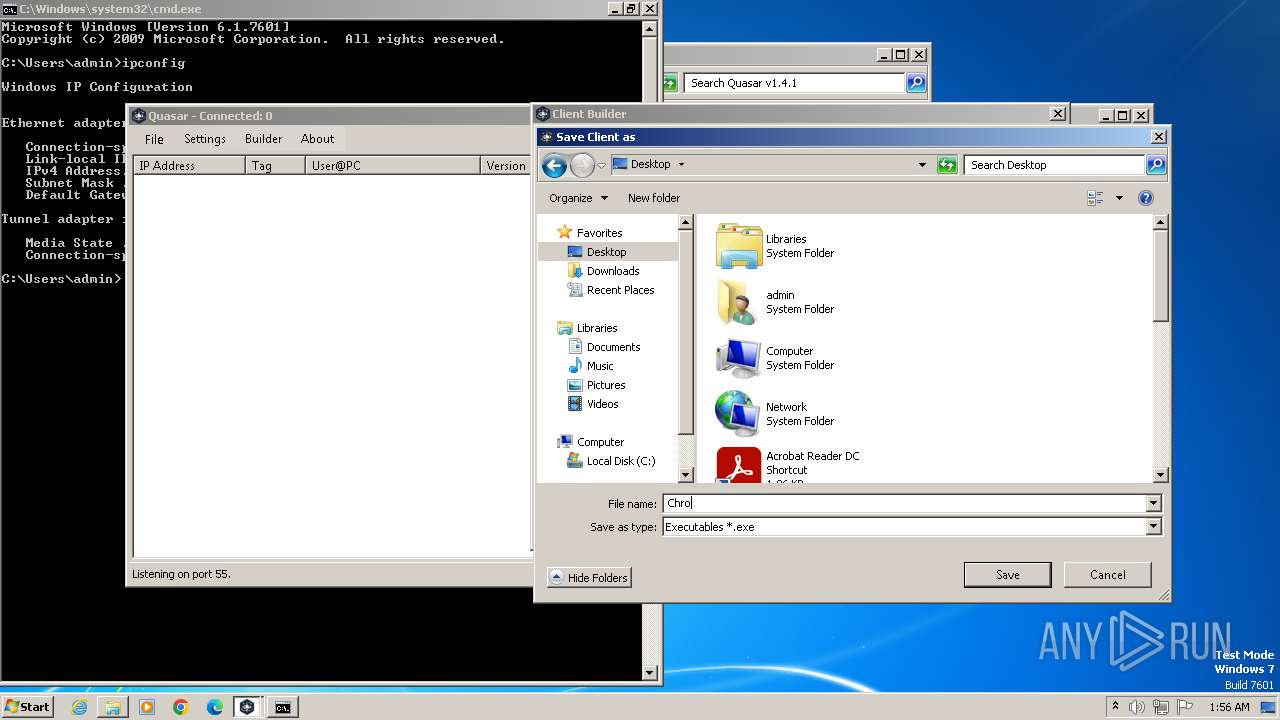Click the Hide Folders button
This screenshot has height=720, width=1280.
point(589,578)
